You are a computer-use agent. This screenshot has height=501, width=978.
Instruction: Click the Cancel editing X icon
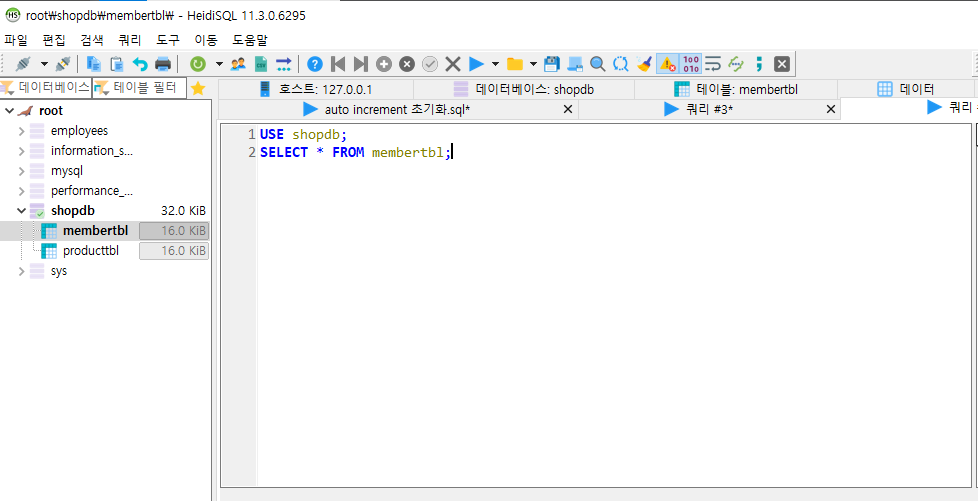click(x=453, y=64)
